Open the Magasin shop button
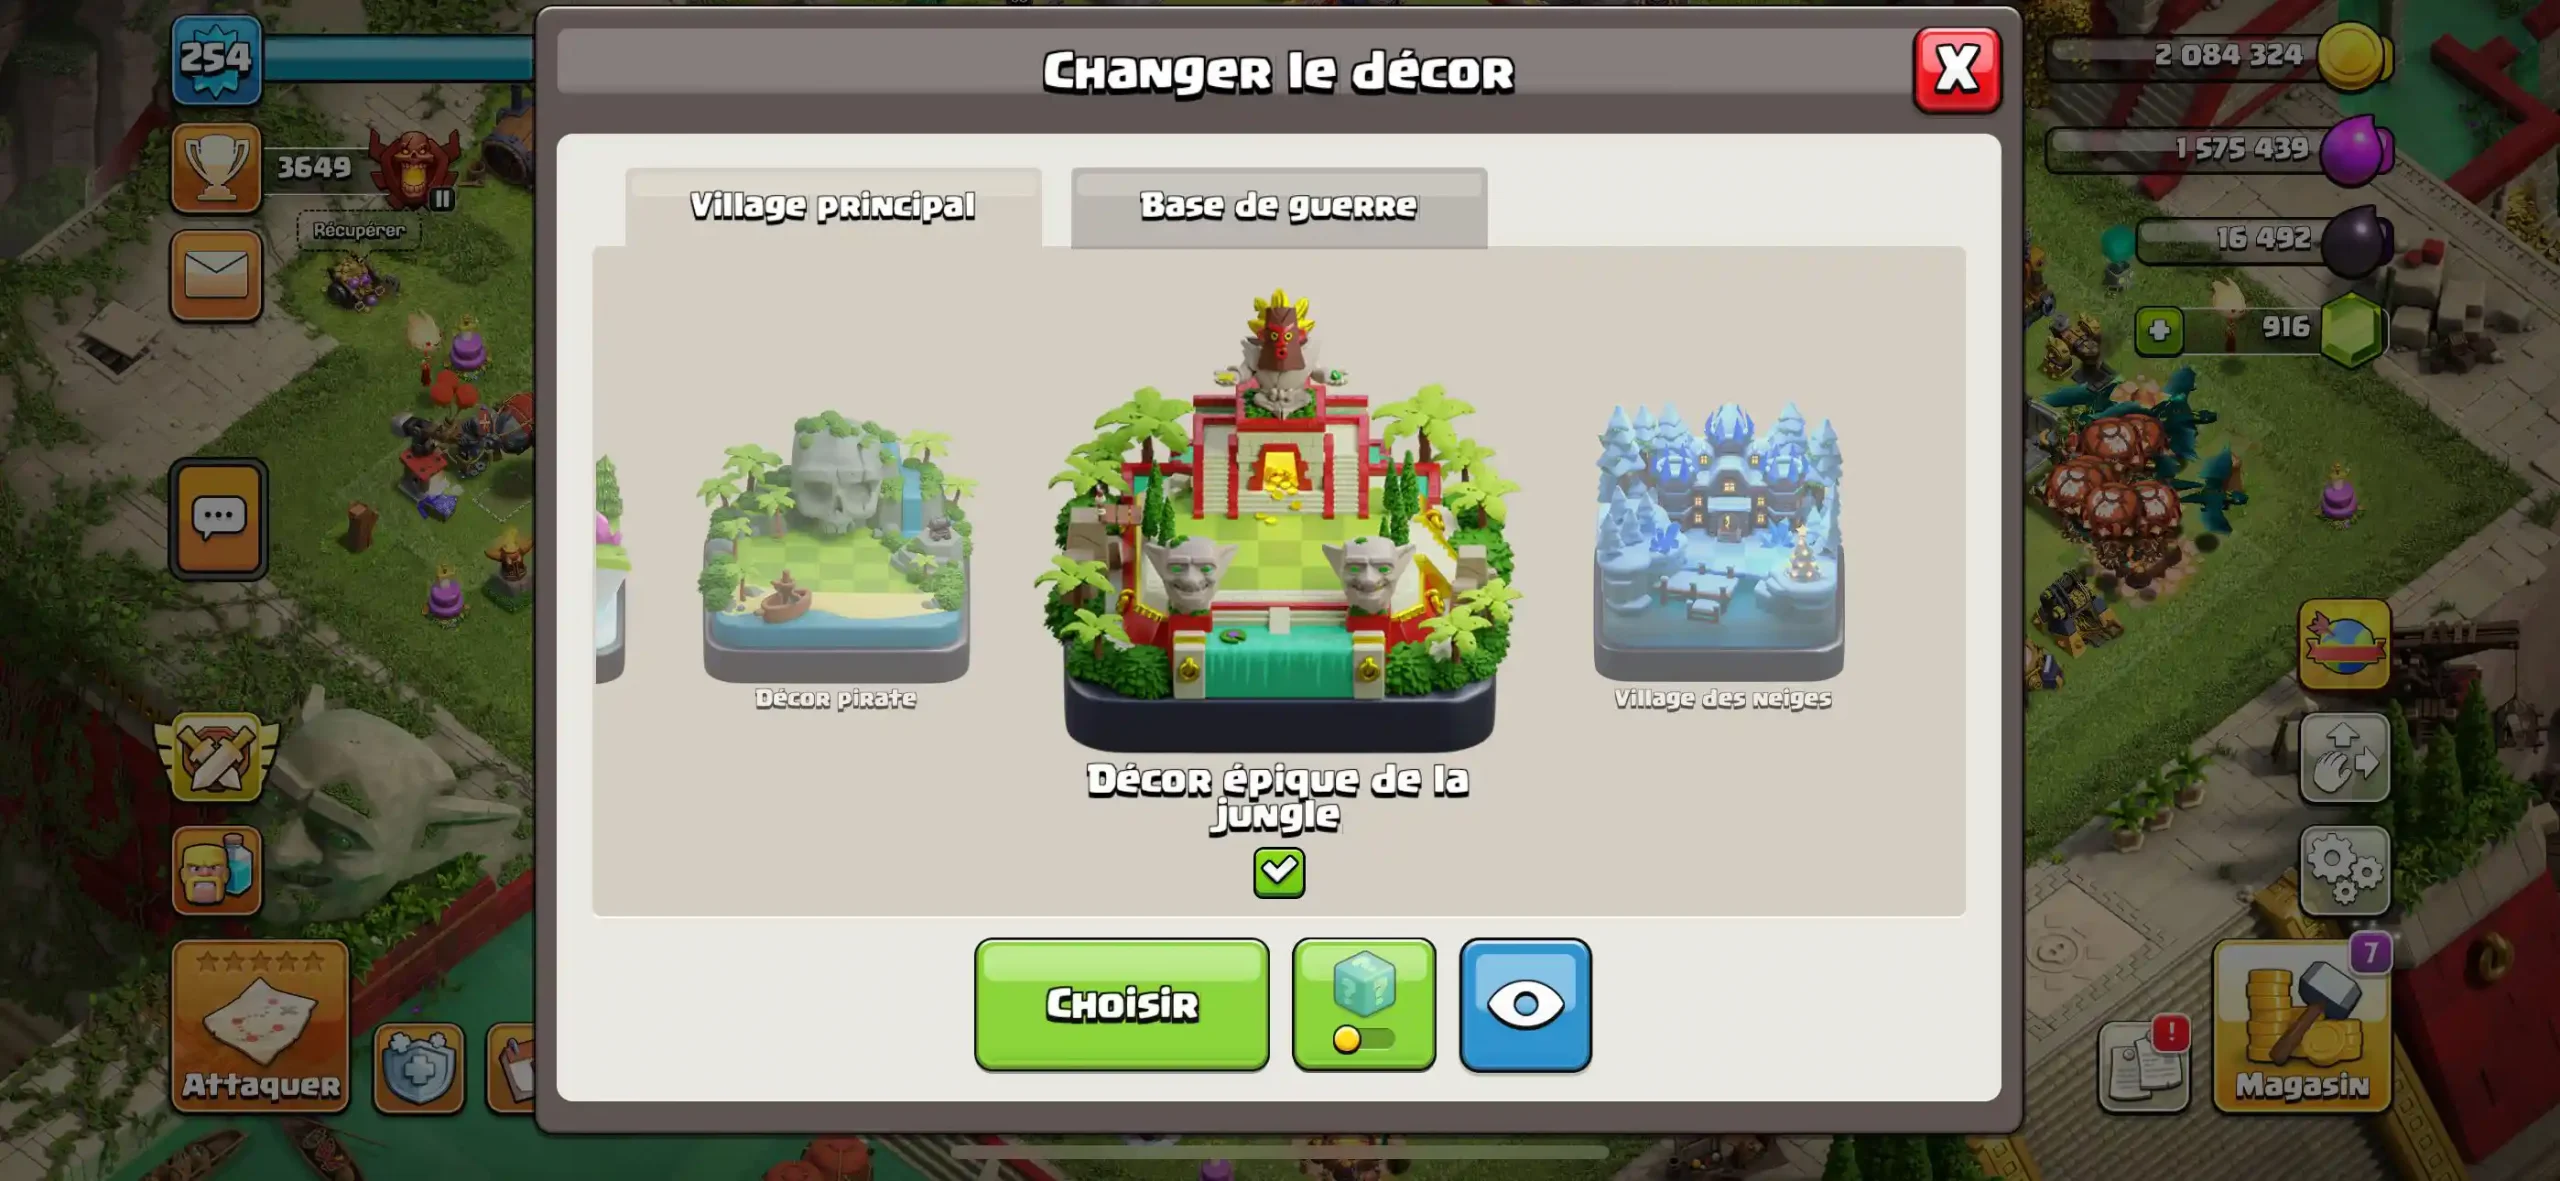This screenshot has height=1181, width=2560. pyautogui.click(x=2303, y=1026)
